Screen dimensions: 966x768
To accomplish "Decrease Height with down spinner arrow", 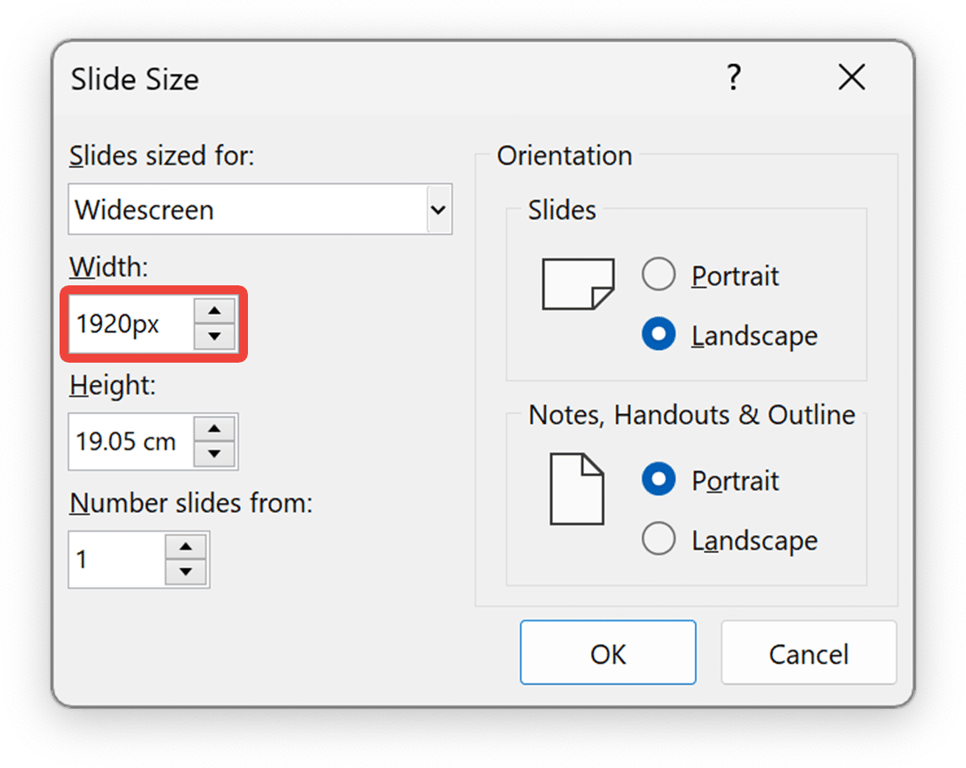I will pyautogui.click(x=213, y=454).
